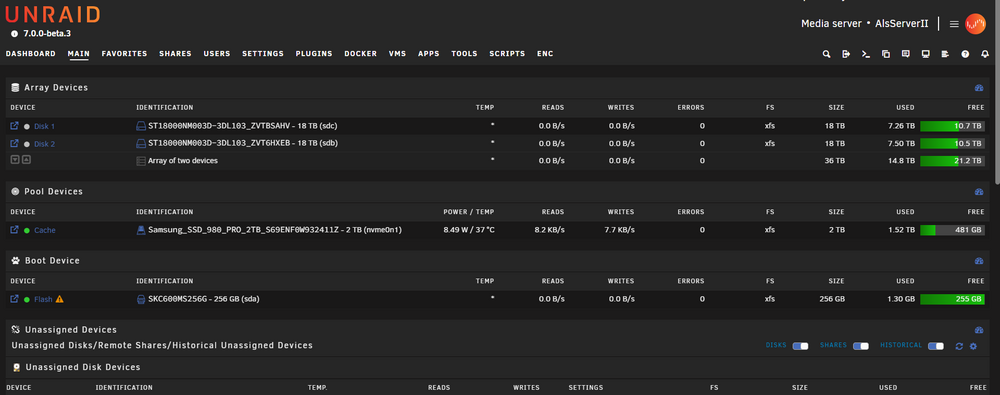Expand array rows with up-arrow button
Screen dimensions: 1000x395
[26, 160]
